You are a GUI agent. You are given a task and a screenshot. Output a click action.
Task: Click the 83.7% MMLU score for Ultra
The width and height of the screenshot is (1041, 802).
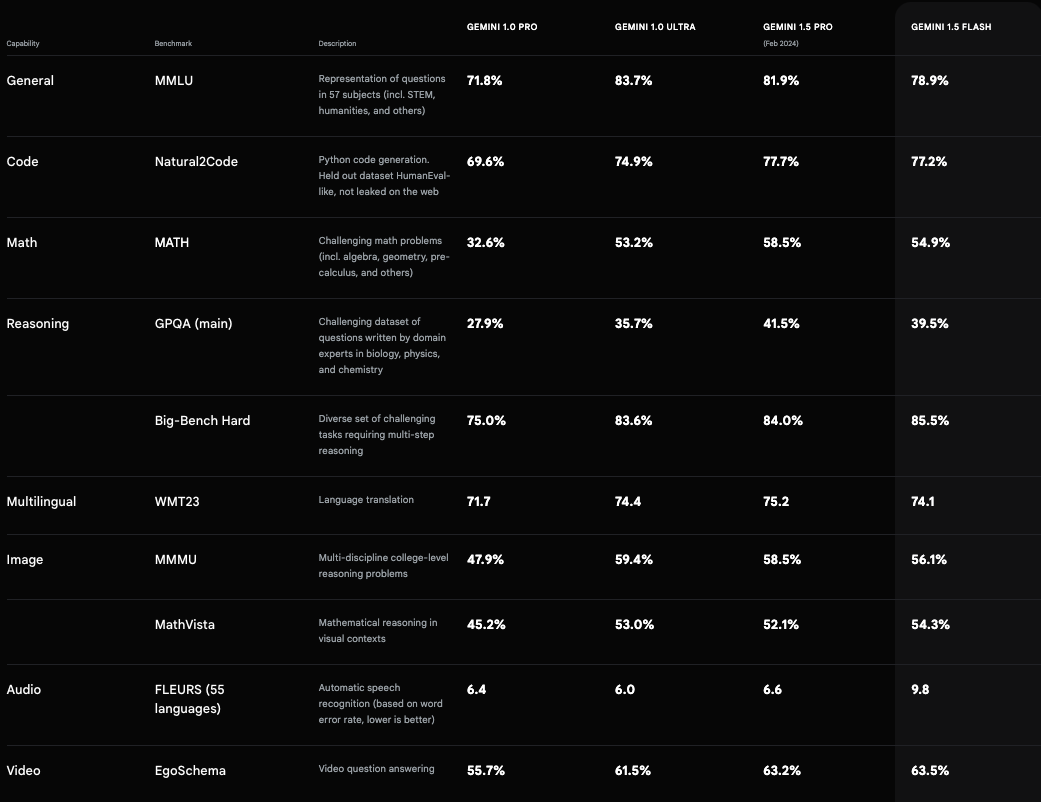point(633,81)
